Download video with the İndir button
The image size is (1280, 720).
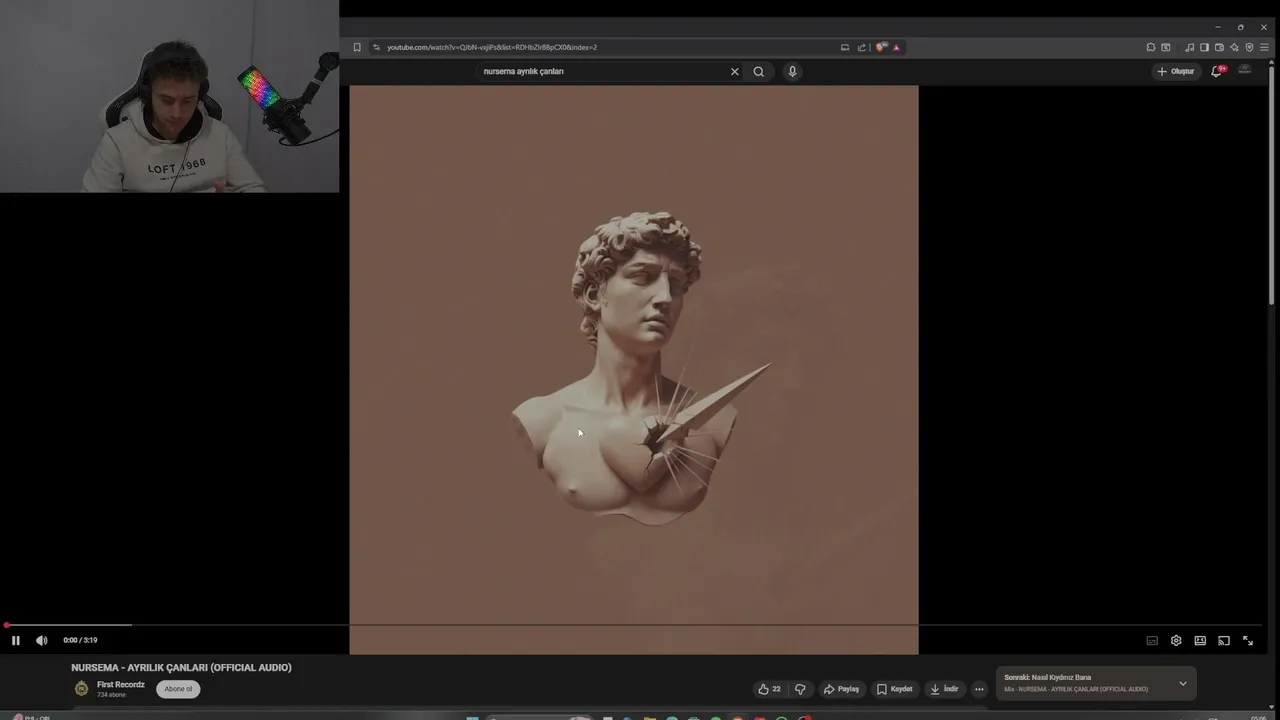click(943, 689)
